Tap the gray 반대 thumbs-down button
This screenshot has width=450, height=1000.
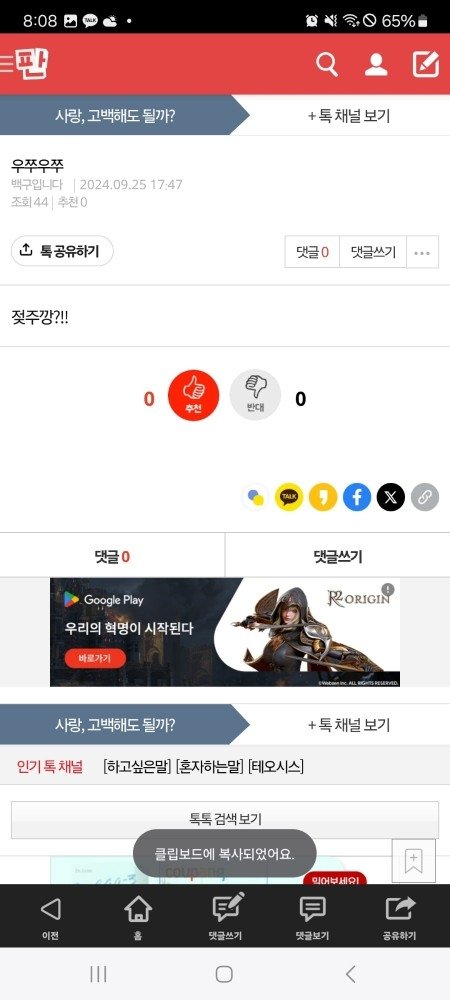click(255, 395)
